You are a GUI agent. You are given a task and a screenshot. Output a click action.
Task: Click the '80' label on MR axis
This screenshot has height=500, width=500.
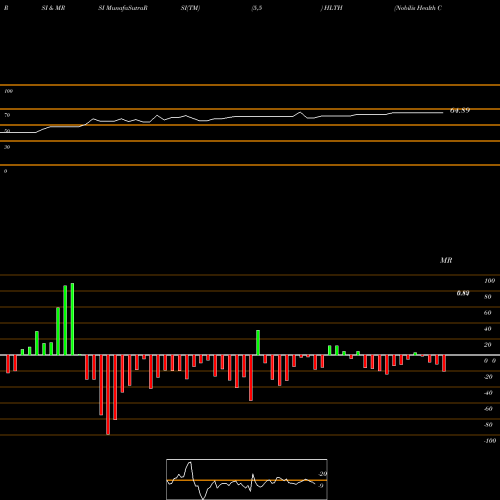tap(488, 297)
